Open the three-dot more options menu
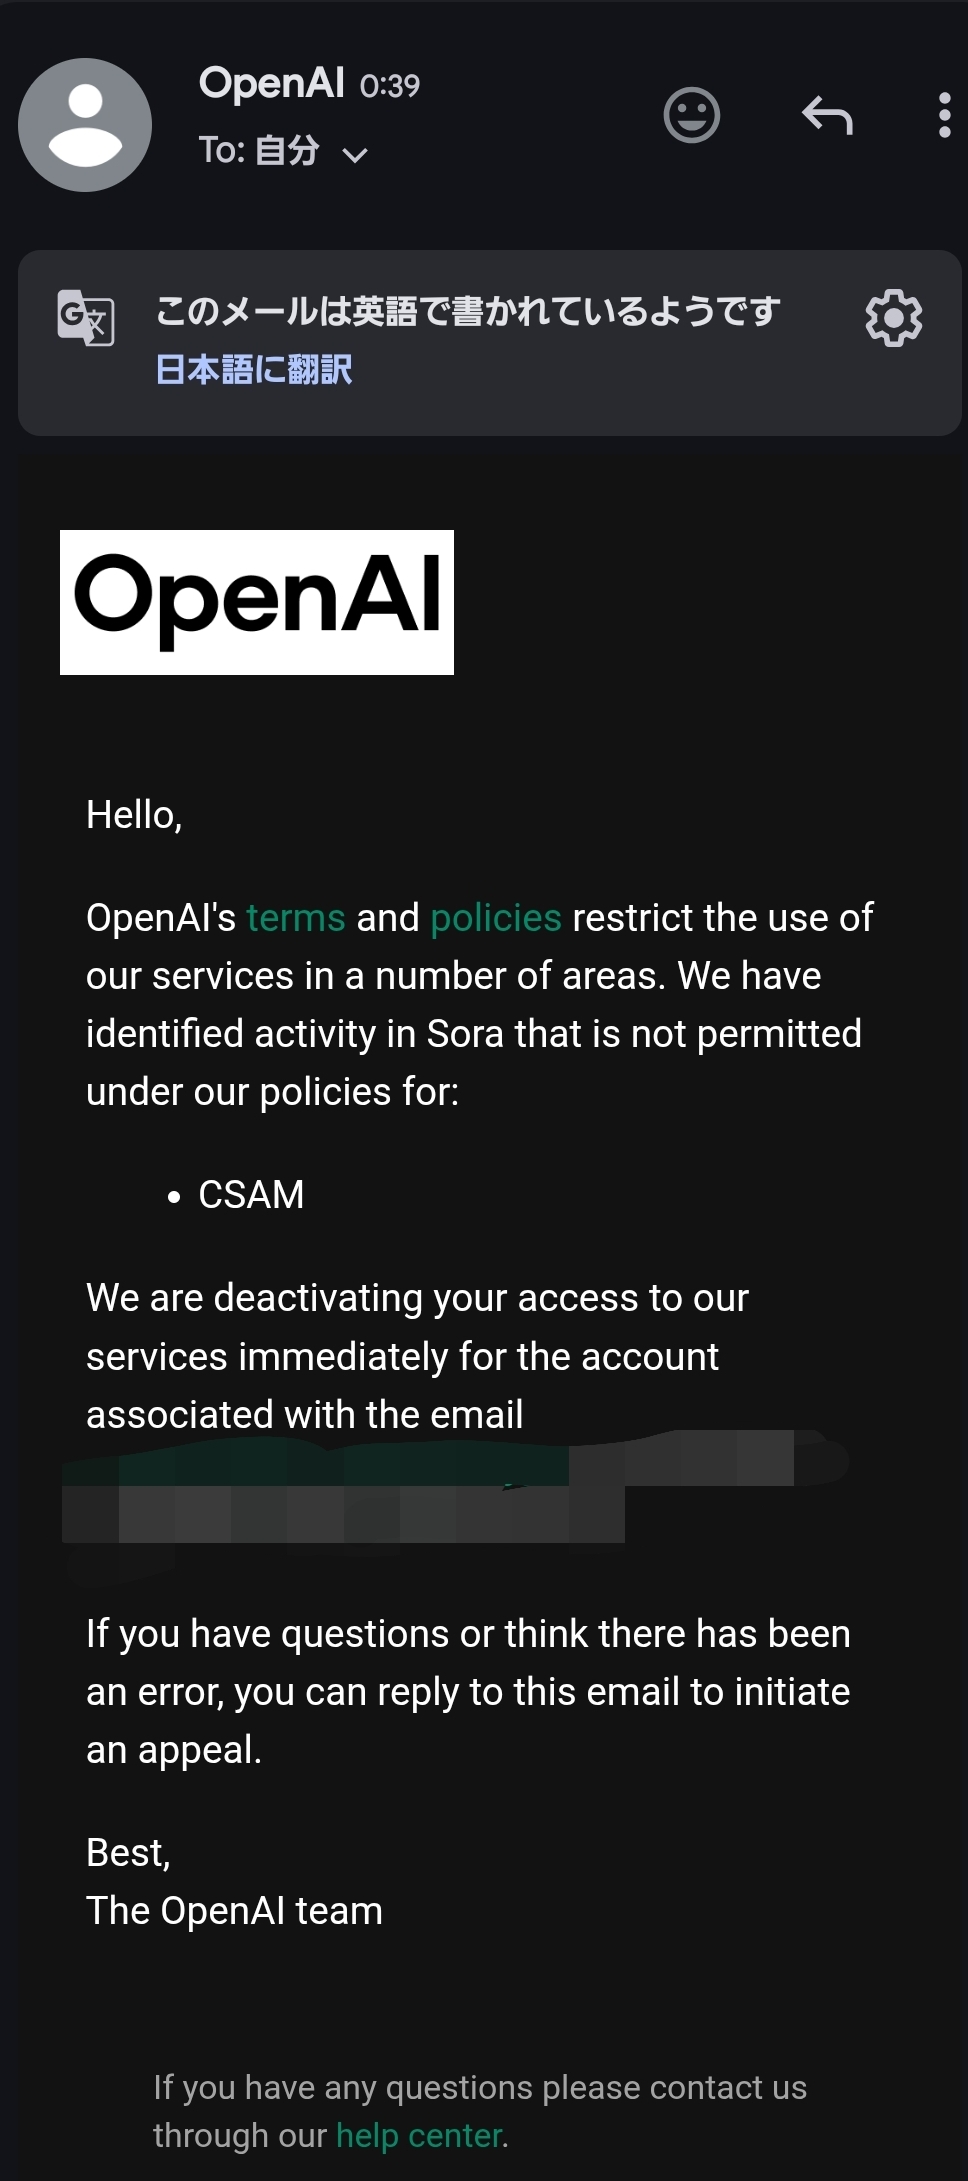This screenshot has height=2181, width=968. pos(944,116)
